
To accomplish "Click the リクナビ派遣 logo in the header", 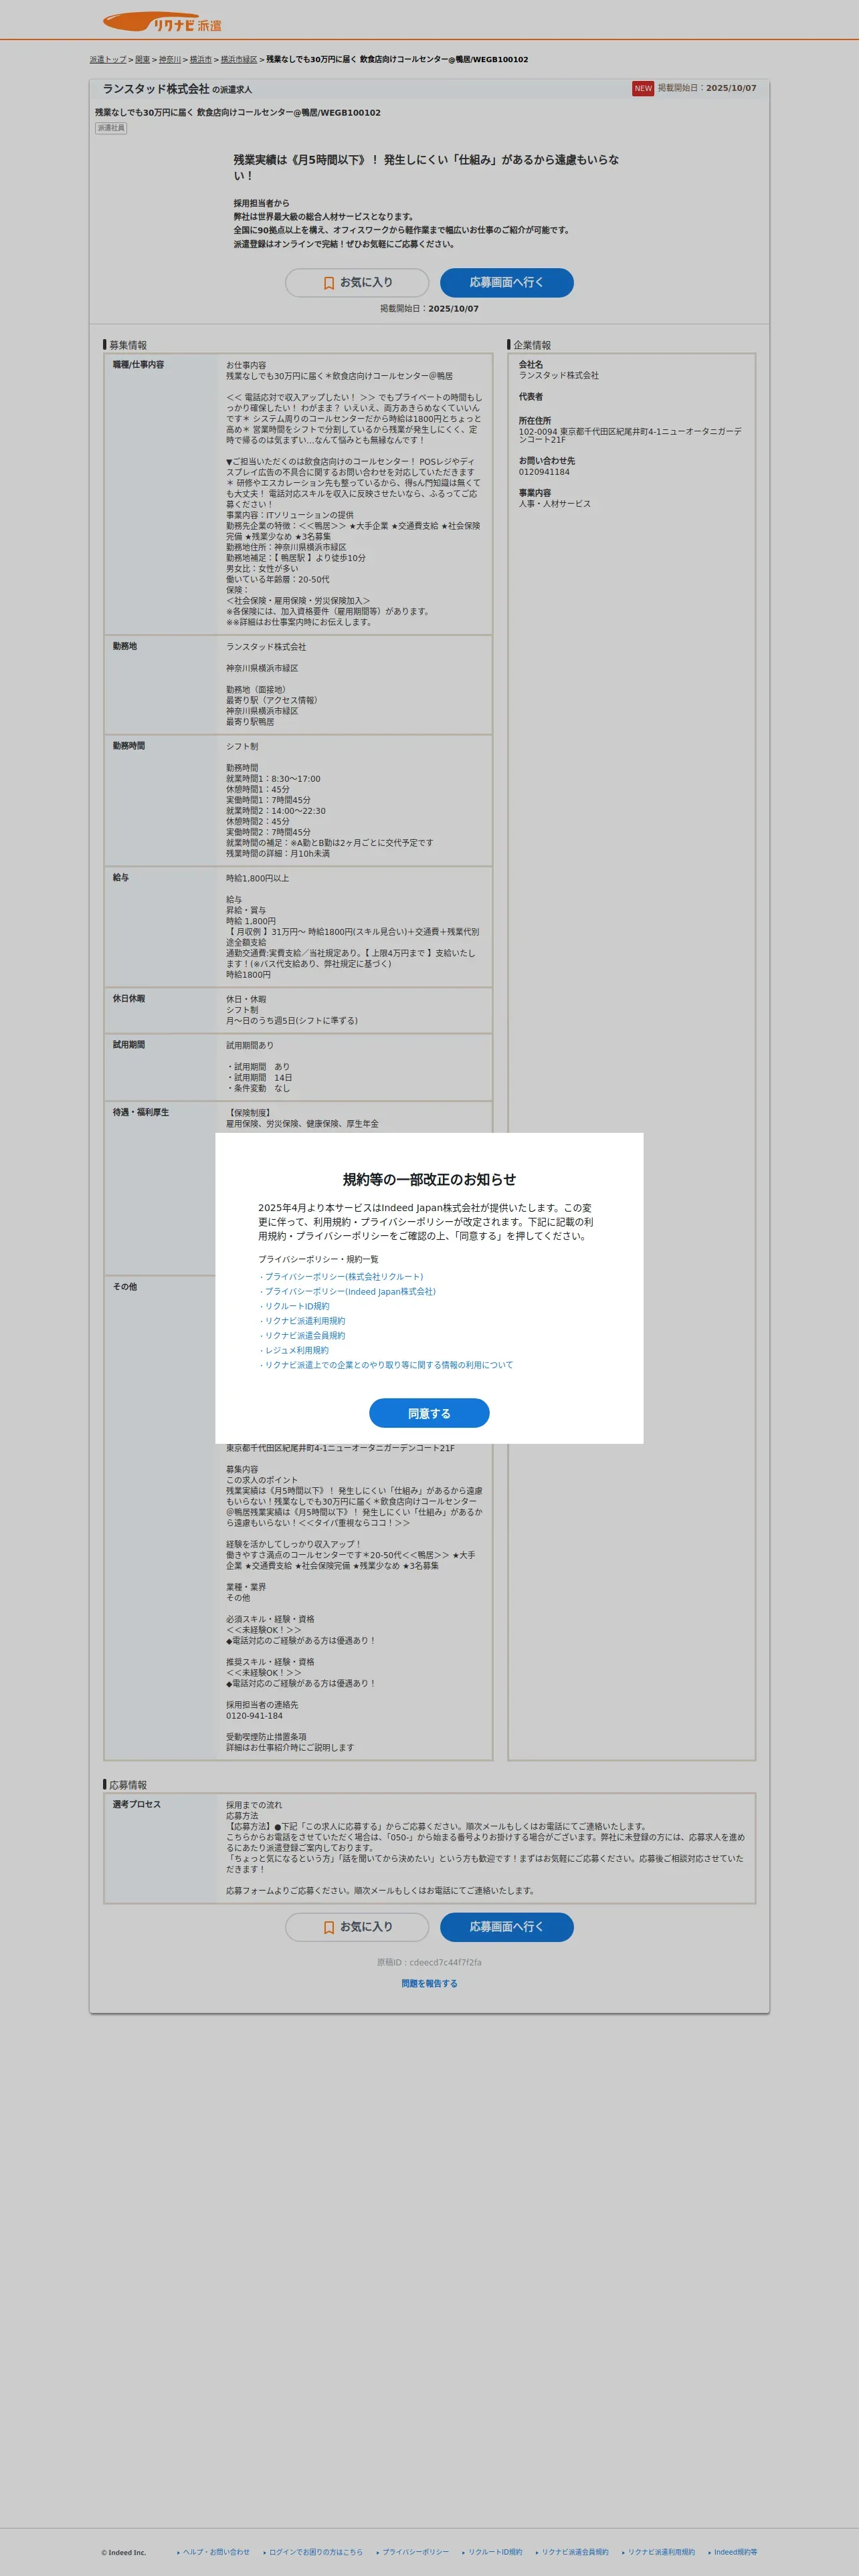I will [163, 22].
